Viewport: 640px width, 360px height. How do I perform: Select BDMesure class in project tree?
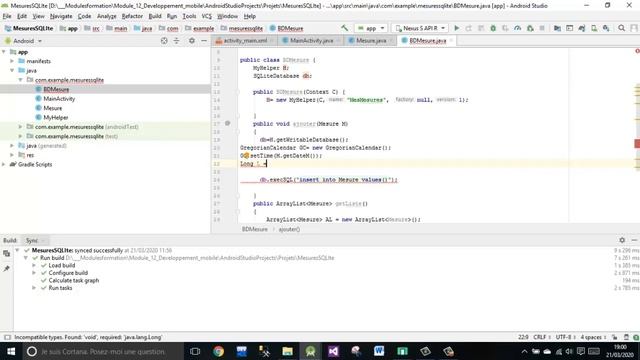pyautogui.click(x=56, y=89)
